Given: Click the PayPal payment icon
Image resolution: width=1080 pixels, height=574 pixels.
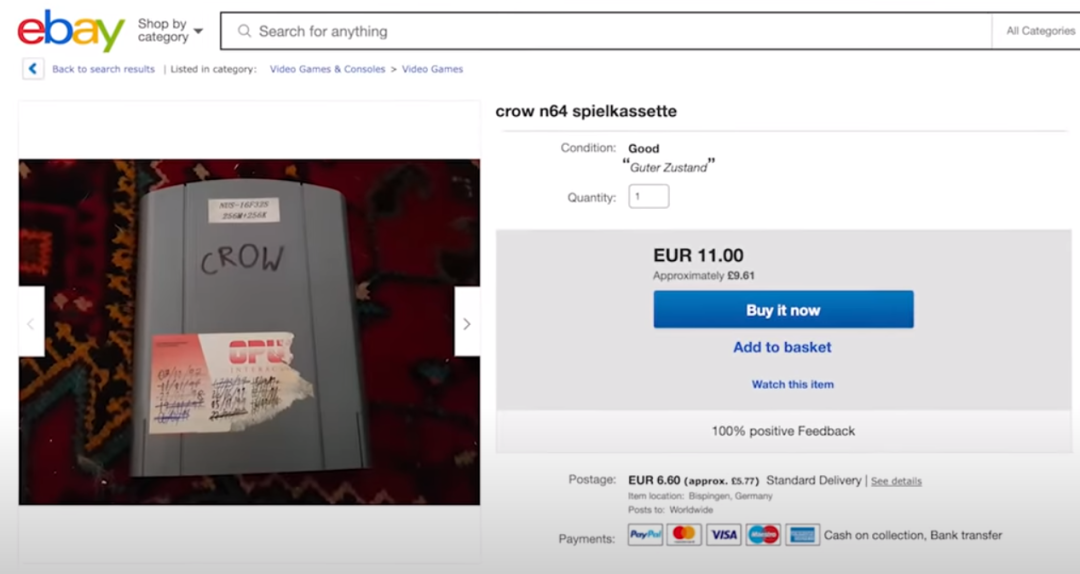Looking at the screenshot, I should (645, 535).
